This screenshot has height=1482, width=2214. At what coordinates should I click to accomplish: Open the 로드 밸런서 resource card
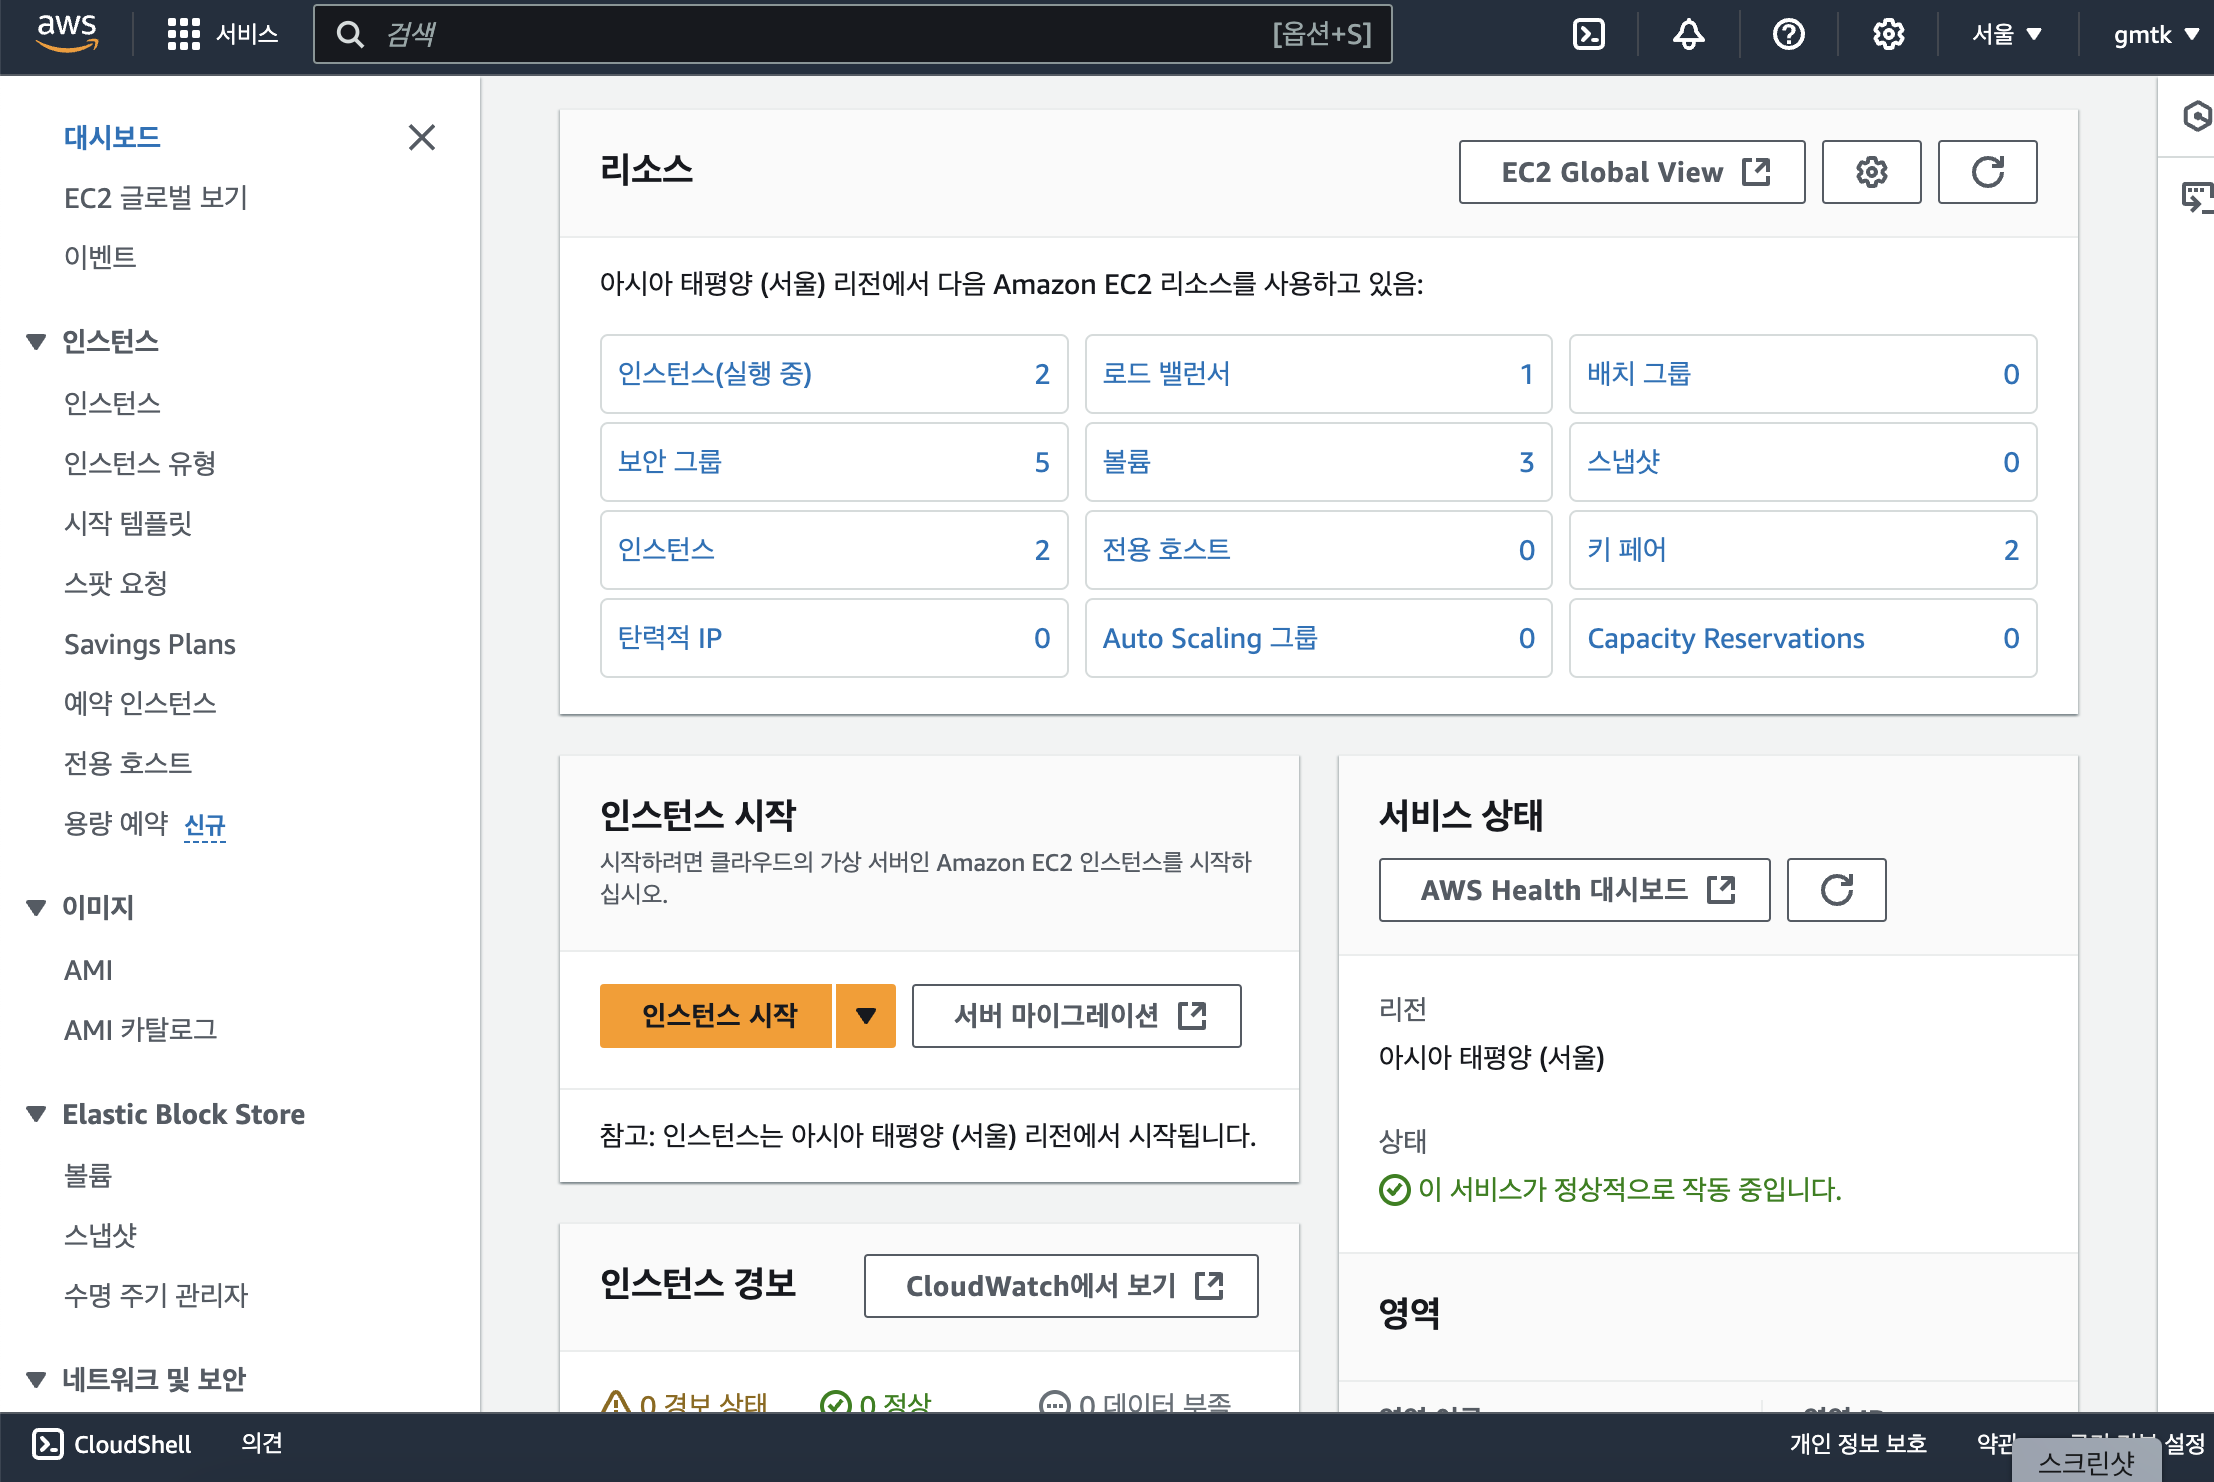[x=1319, y=374]
